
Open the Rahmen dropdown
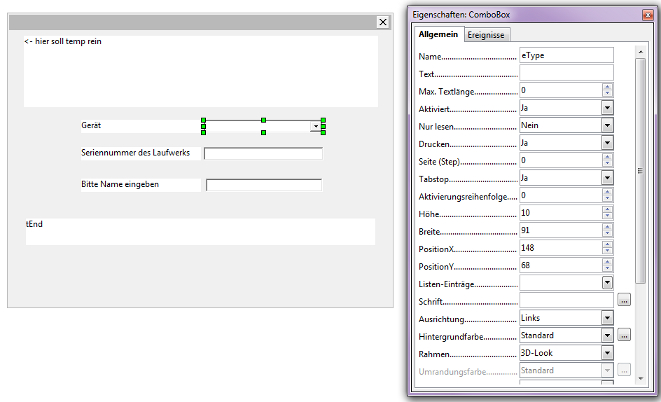pos(607,353)
